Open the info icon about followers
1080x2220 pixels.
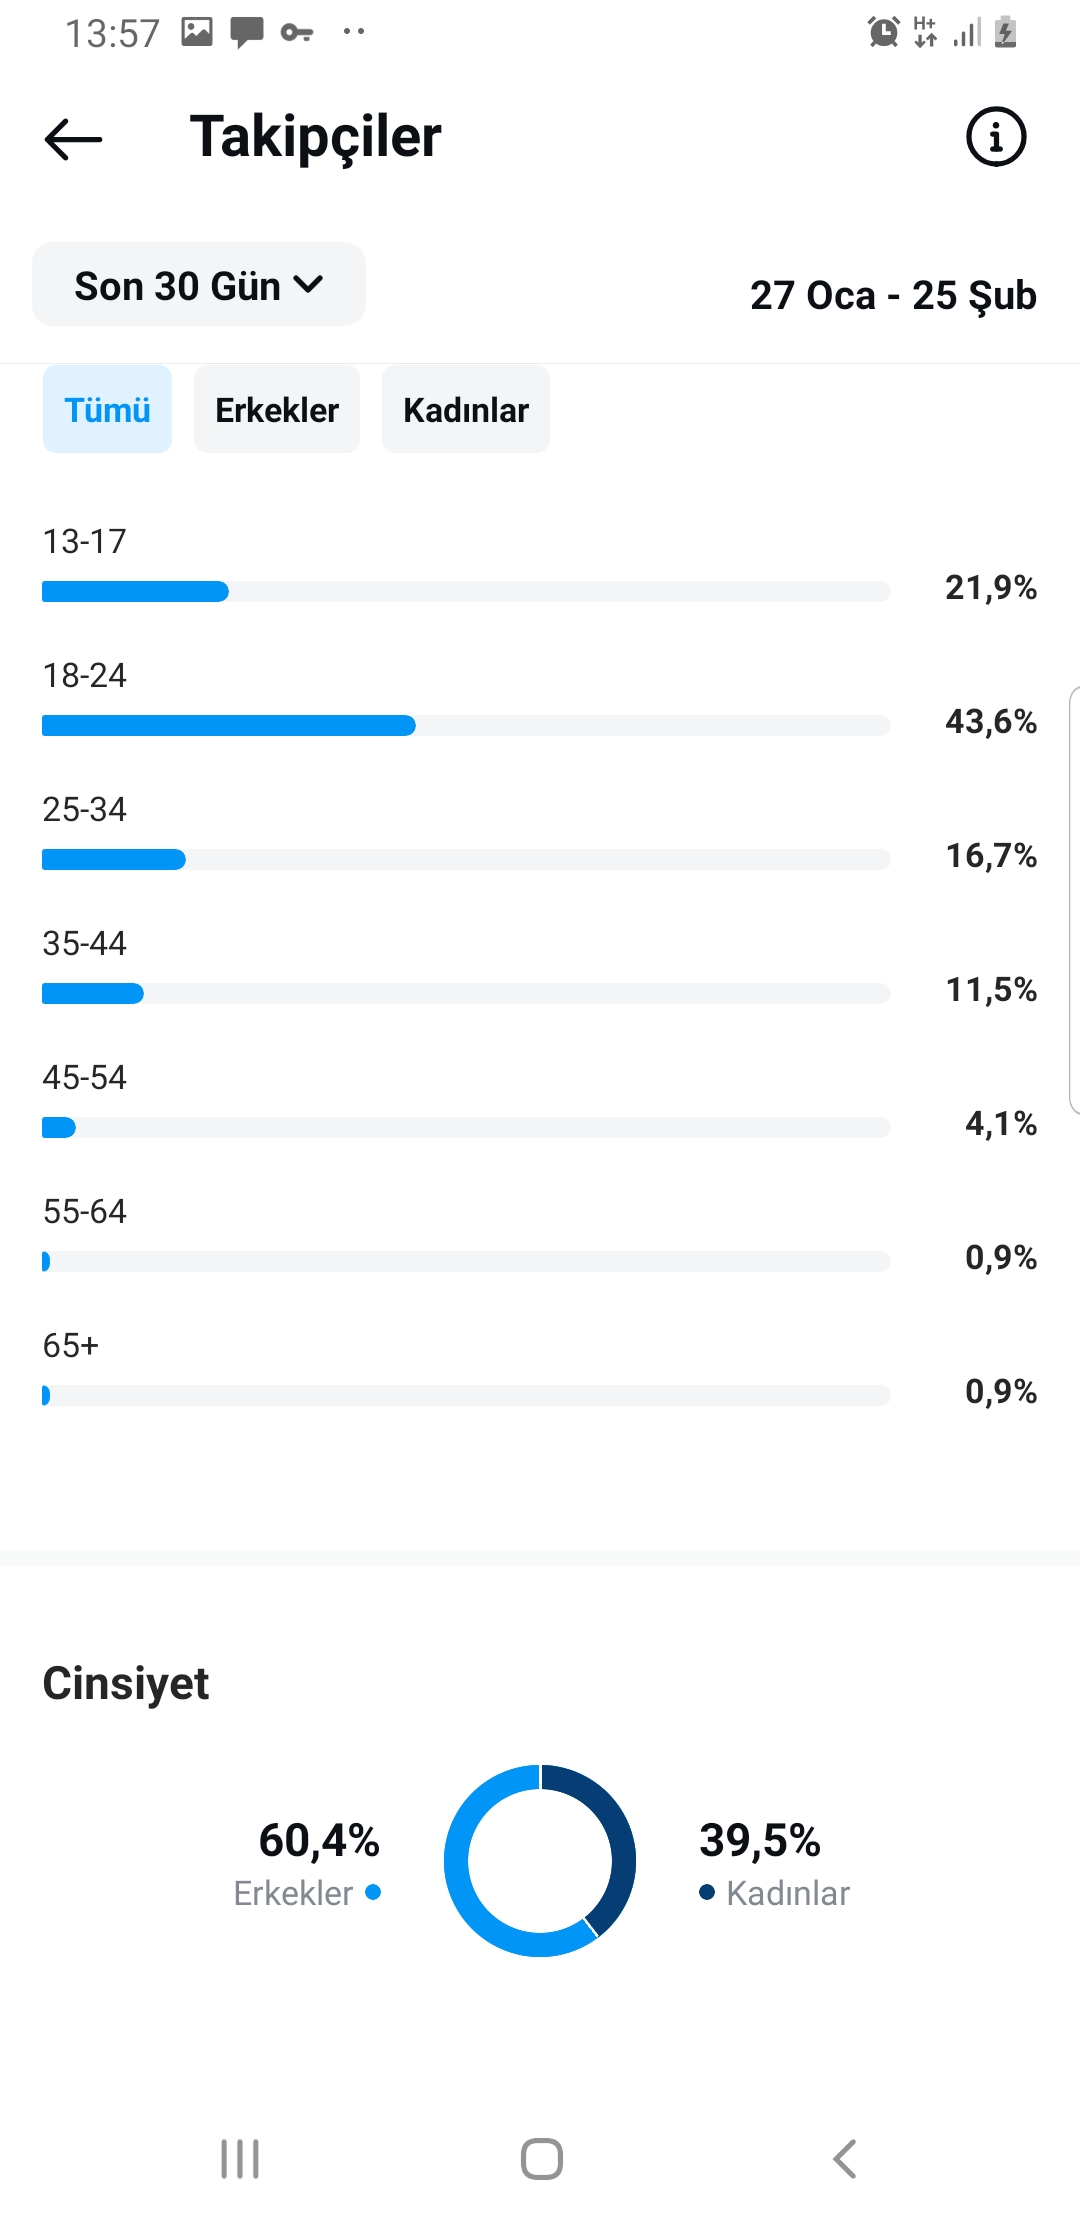click(x=996, y=136)
